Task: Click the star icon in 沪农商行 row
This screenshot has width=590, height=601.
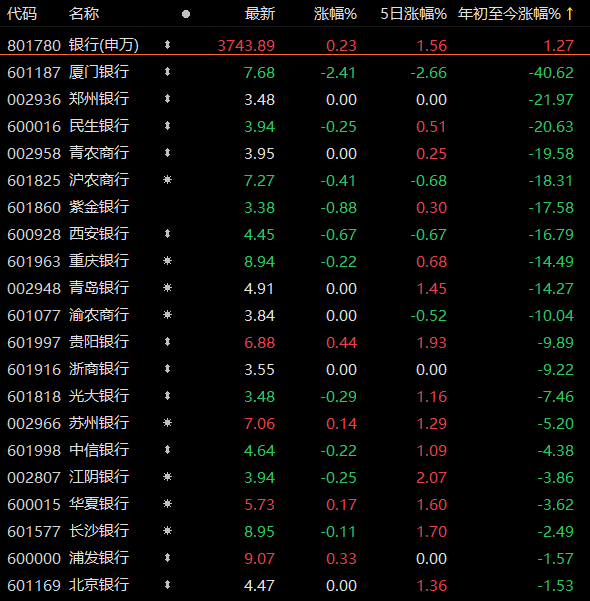Action: tap(168, 180)
